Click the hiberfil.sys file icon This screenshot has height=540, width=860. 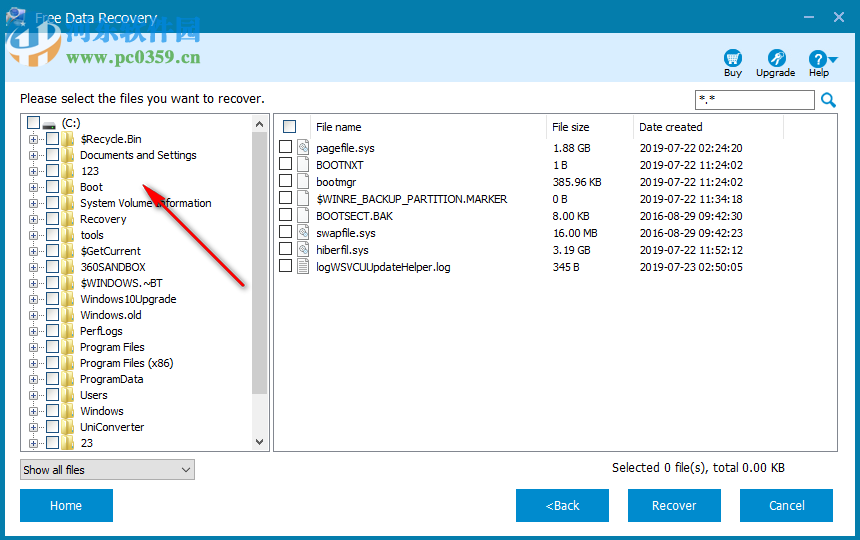[303, 249]
